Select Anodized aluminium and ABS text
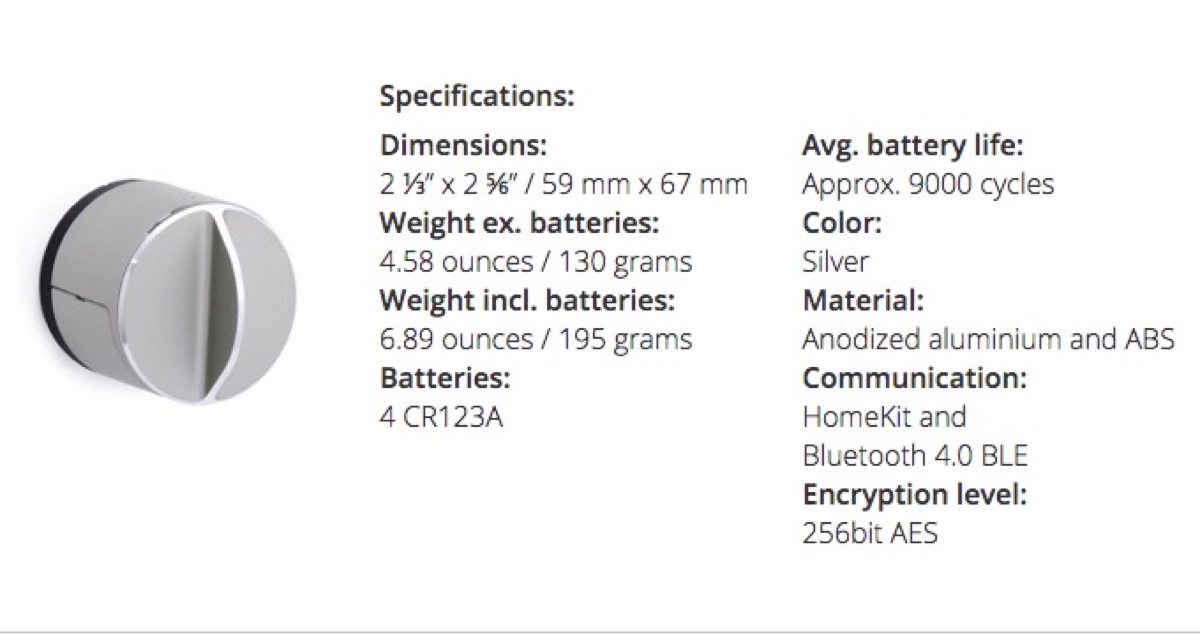 pyautogui.click(x=988, y=340)
